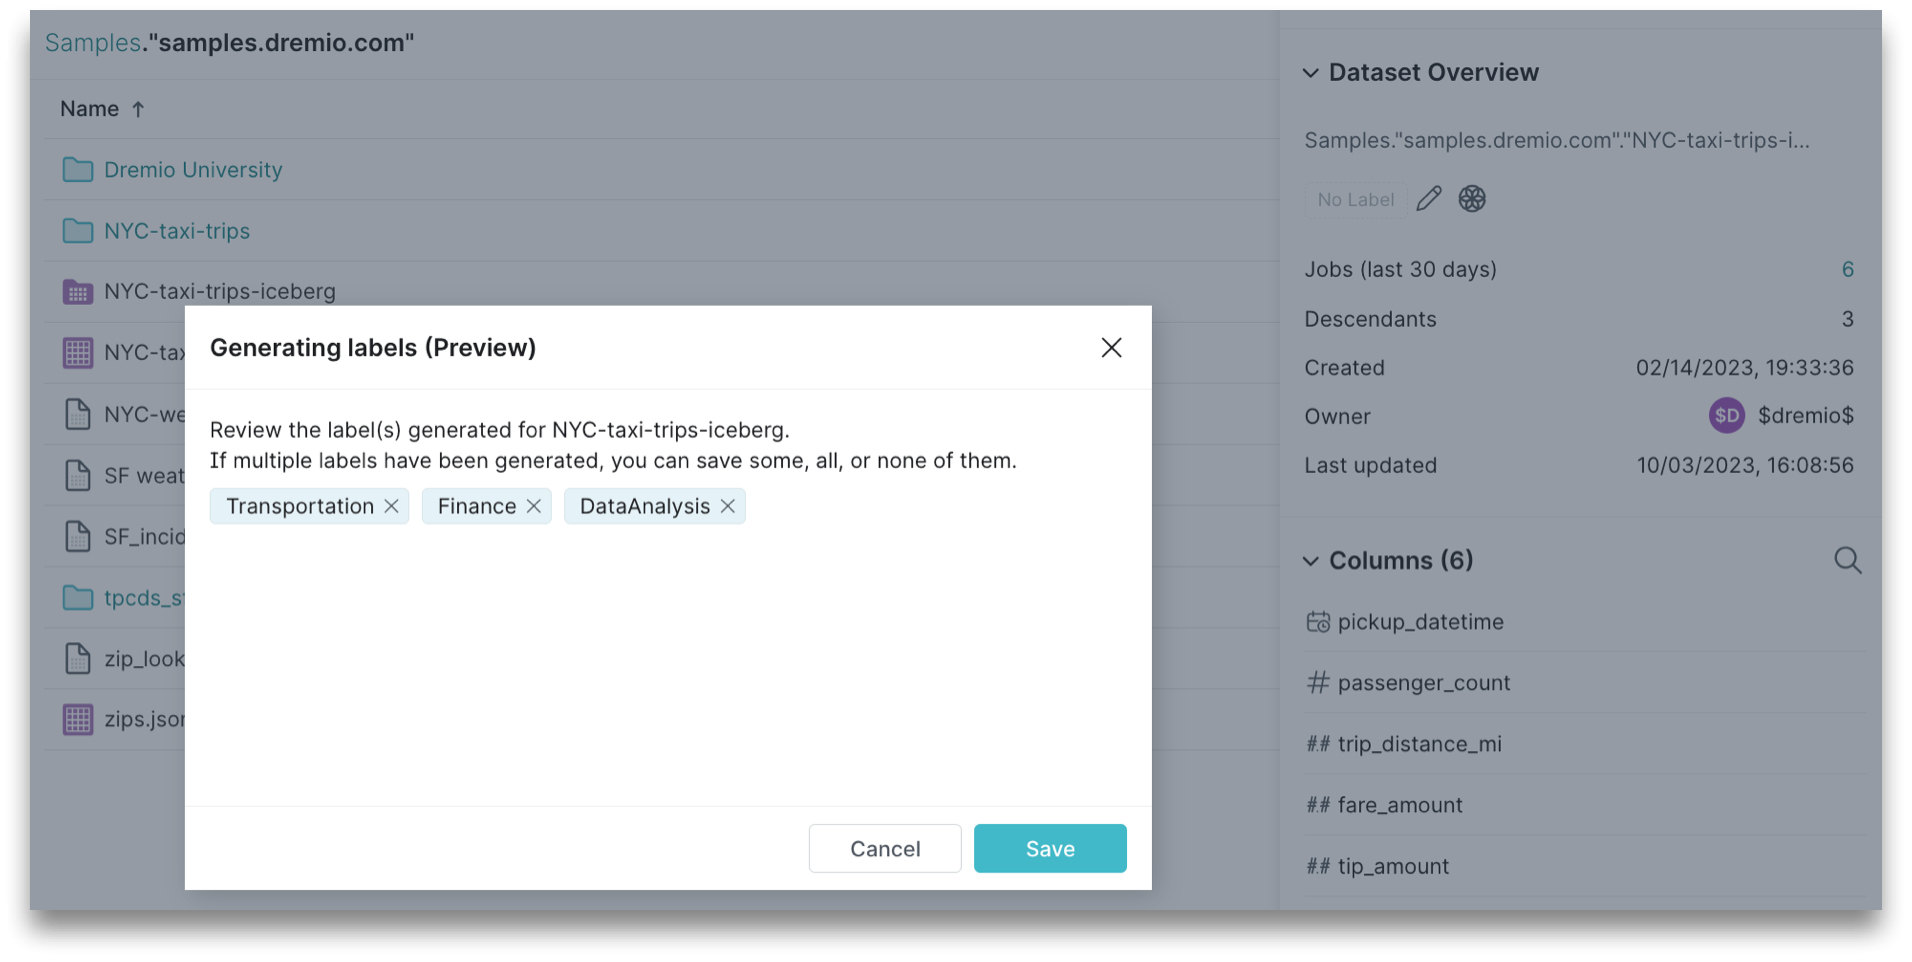Collapse the Columns (6) section
Image resolution: width=1912 pixels, height=962 pixels.
click(x=1311, y=561)
